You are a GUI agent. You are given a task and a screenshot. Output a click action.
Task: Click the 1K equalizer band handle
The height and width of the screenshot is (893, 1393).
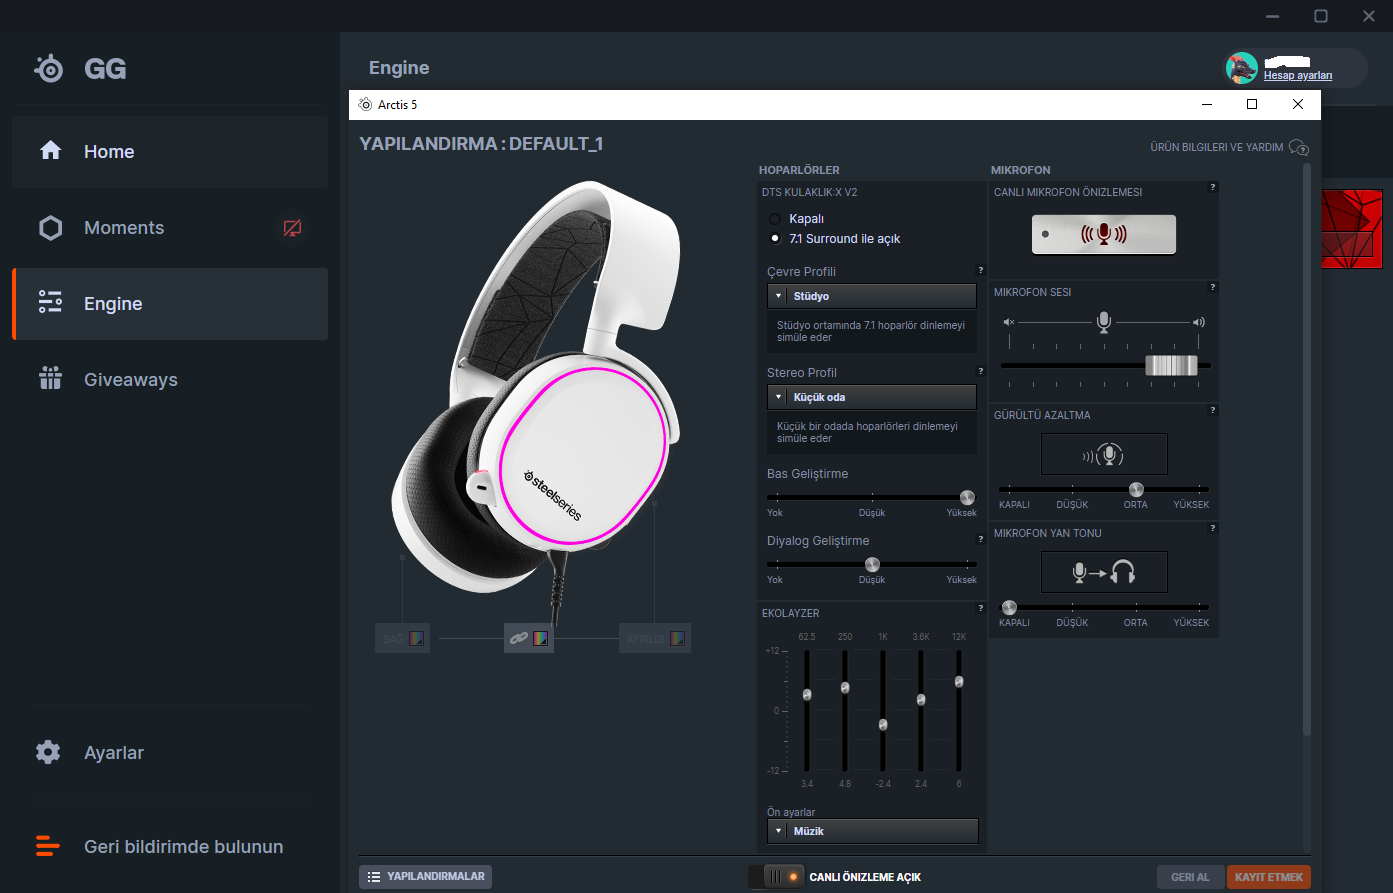click(883, 724)
